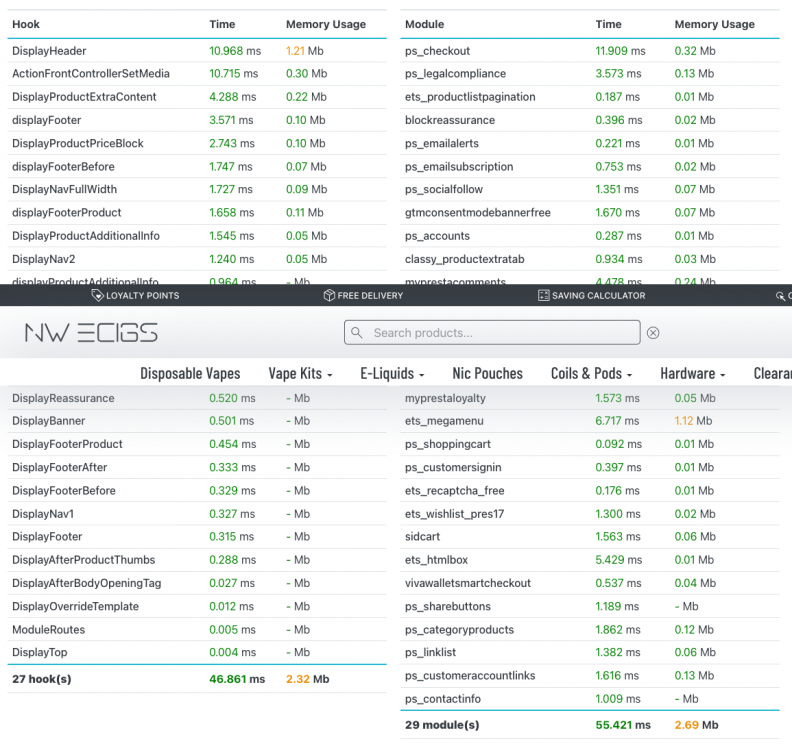
Task: Select ActionFrontControllerSetMedia hook row
Action: [x=197, y=74]
